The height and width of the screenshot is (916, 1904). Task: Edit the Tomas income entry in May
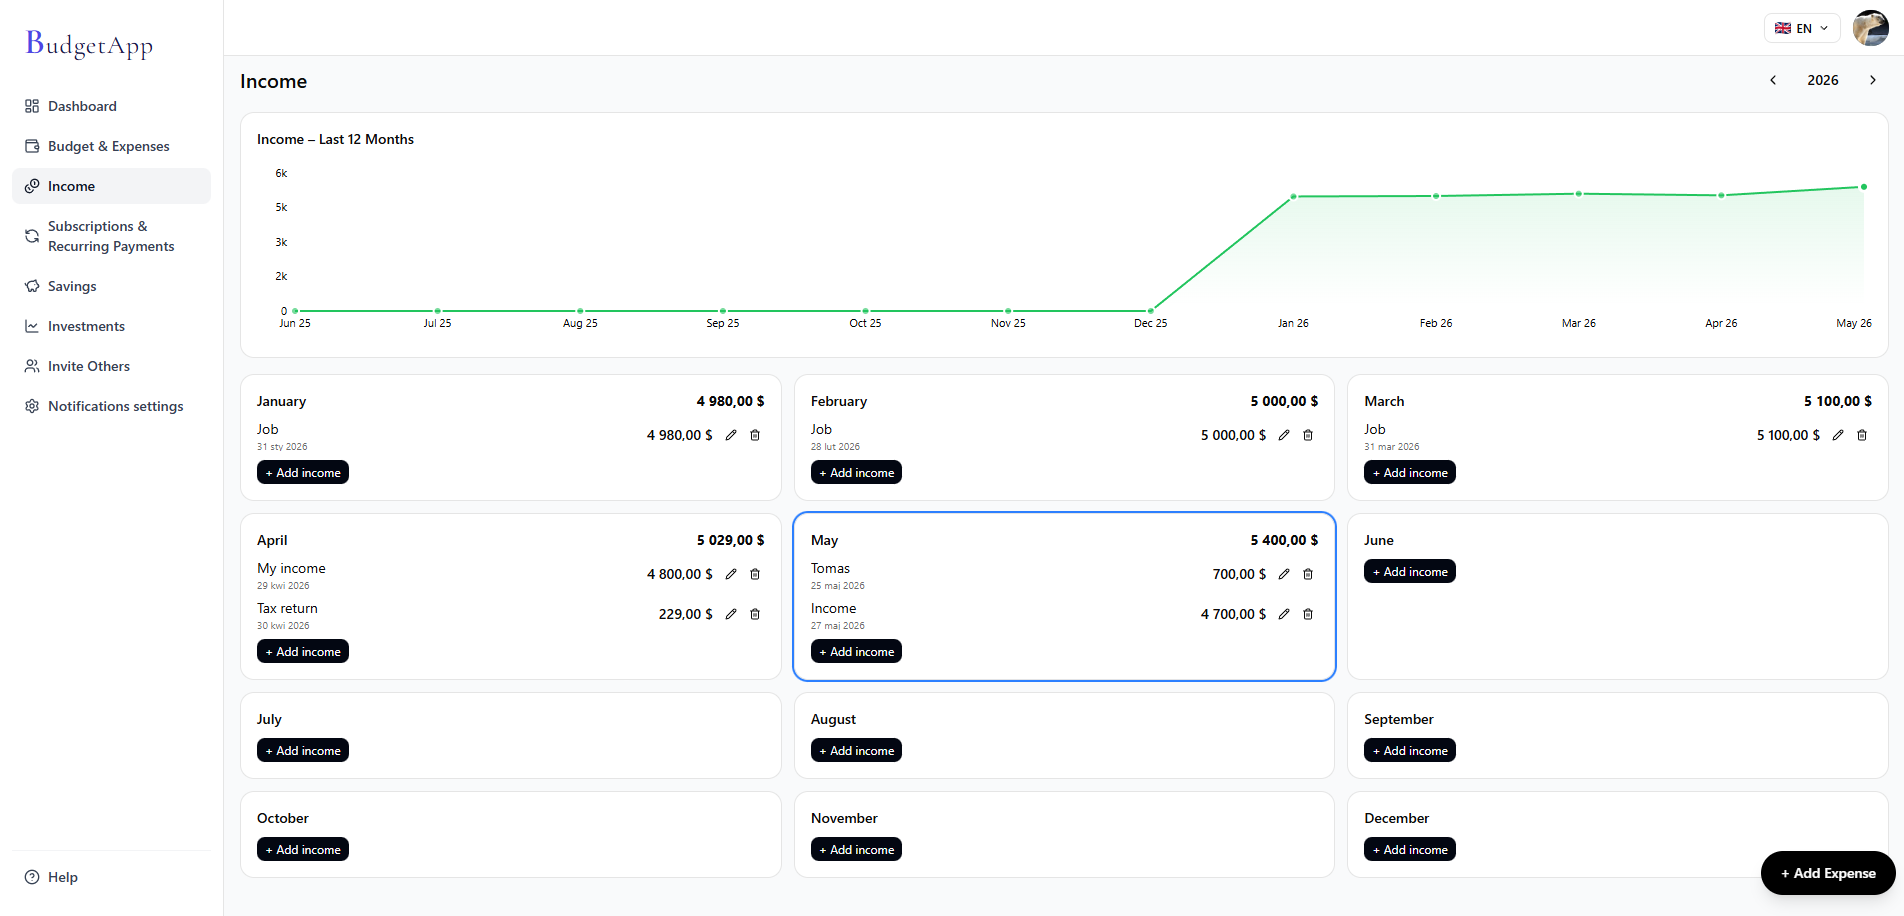point(1284,574)
